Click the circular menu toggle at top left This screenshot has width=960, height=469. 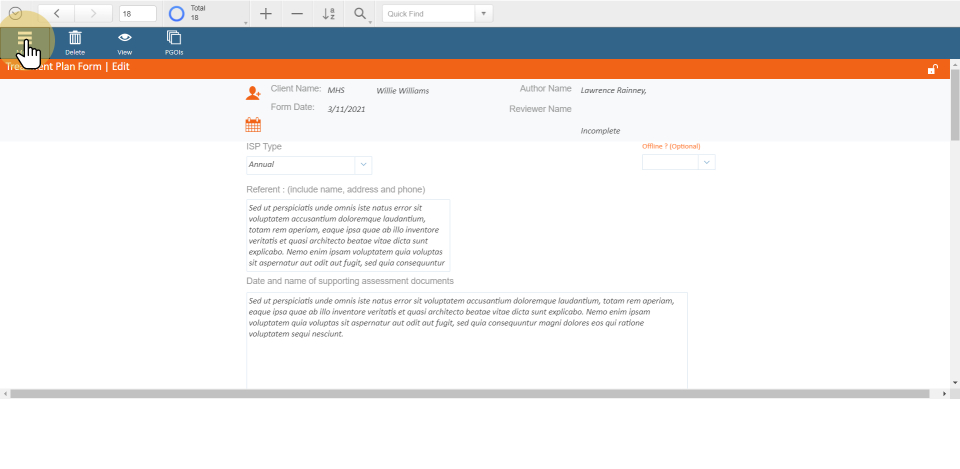point(16,14)
